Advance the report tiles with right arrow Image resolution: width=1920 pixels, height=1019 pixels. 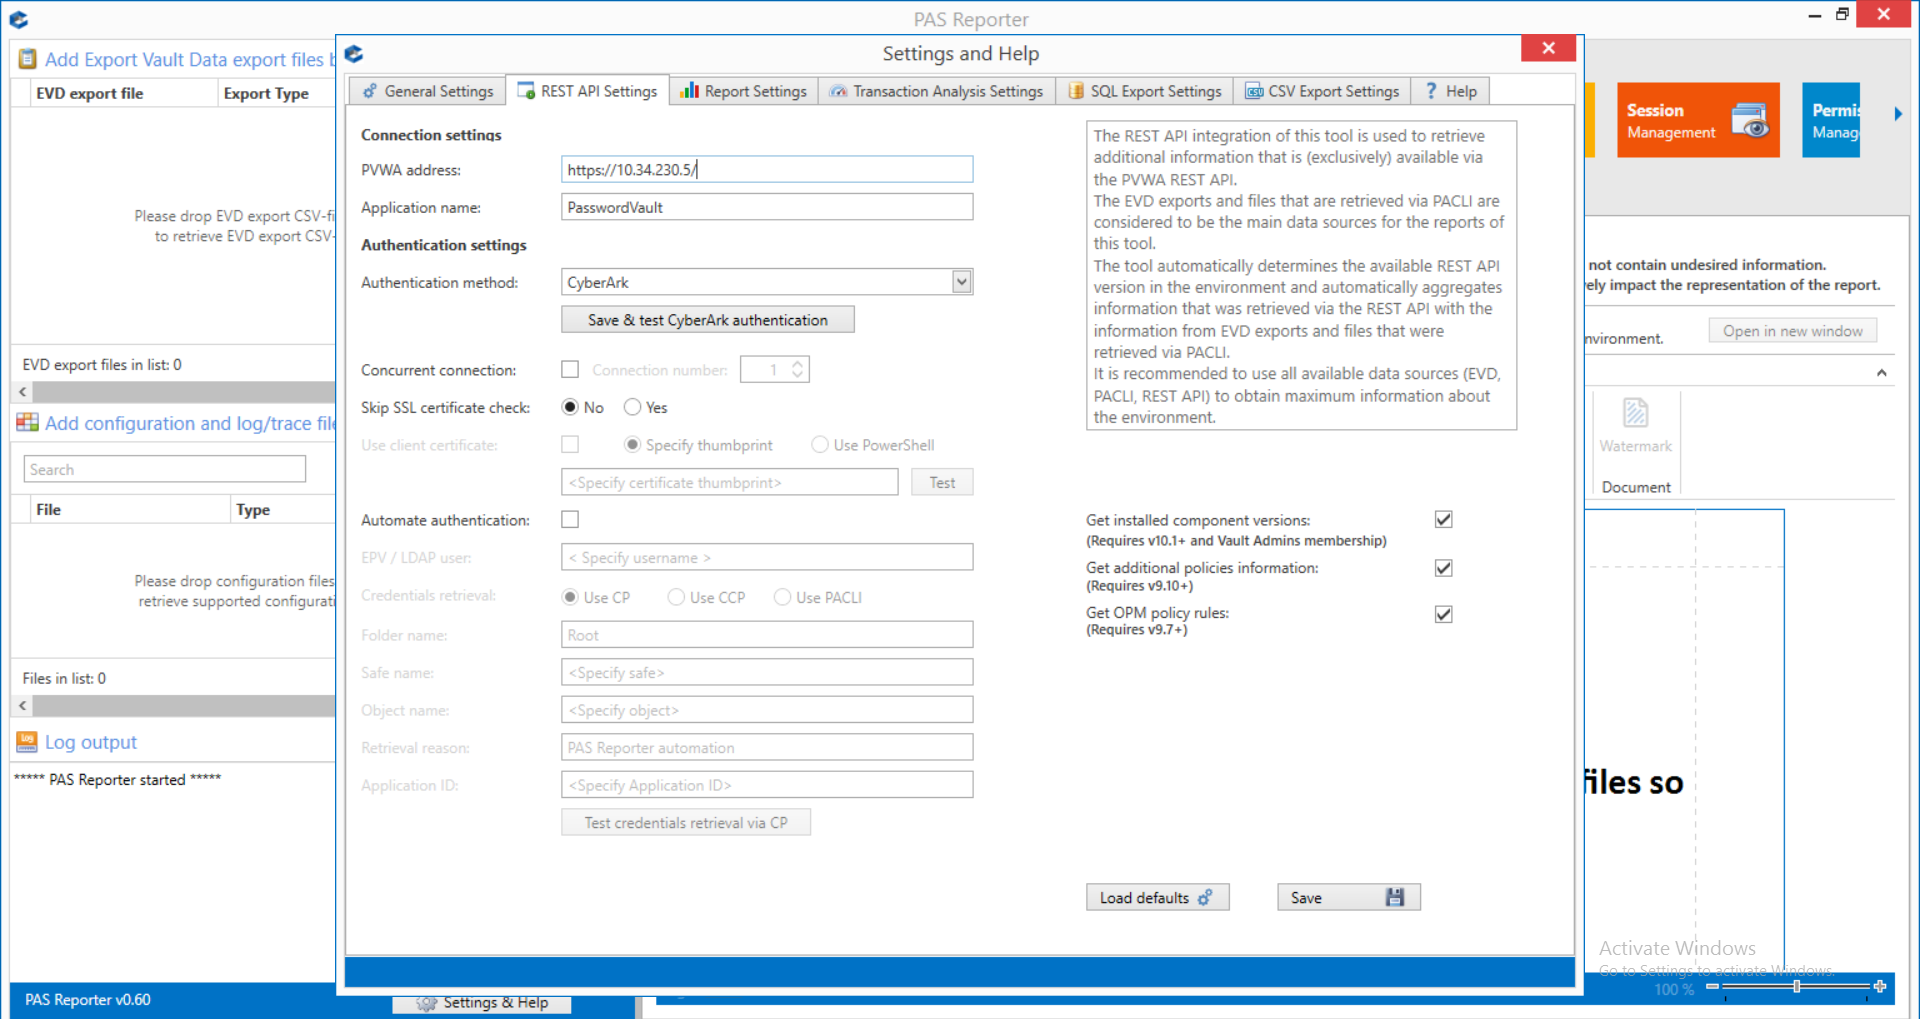[x=1898, y=114]
